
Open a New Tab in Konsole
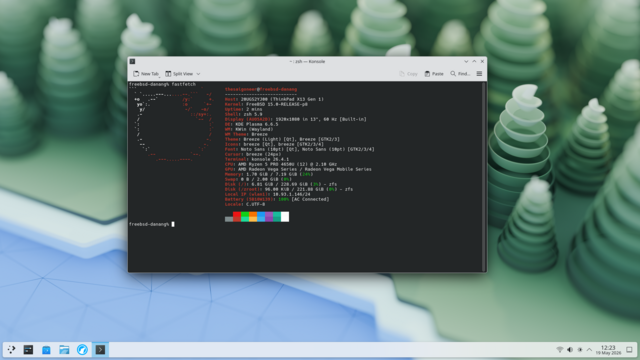tap(146, 74)
